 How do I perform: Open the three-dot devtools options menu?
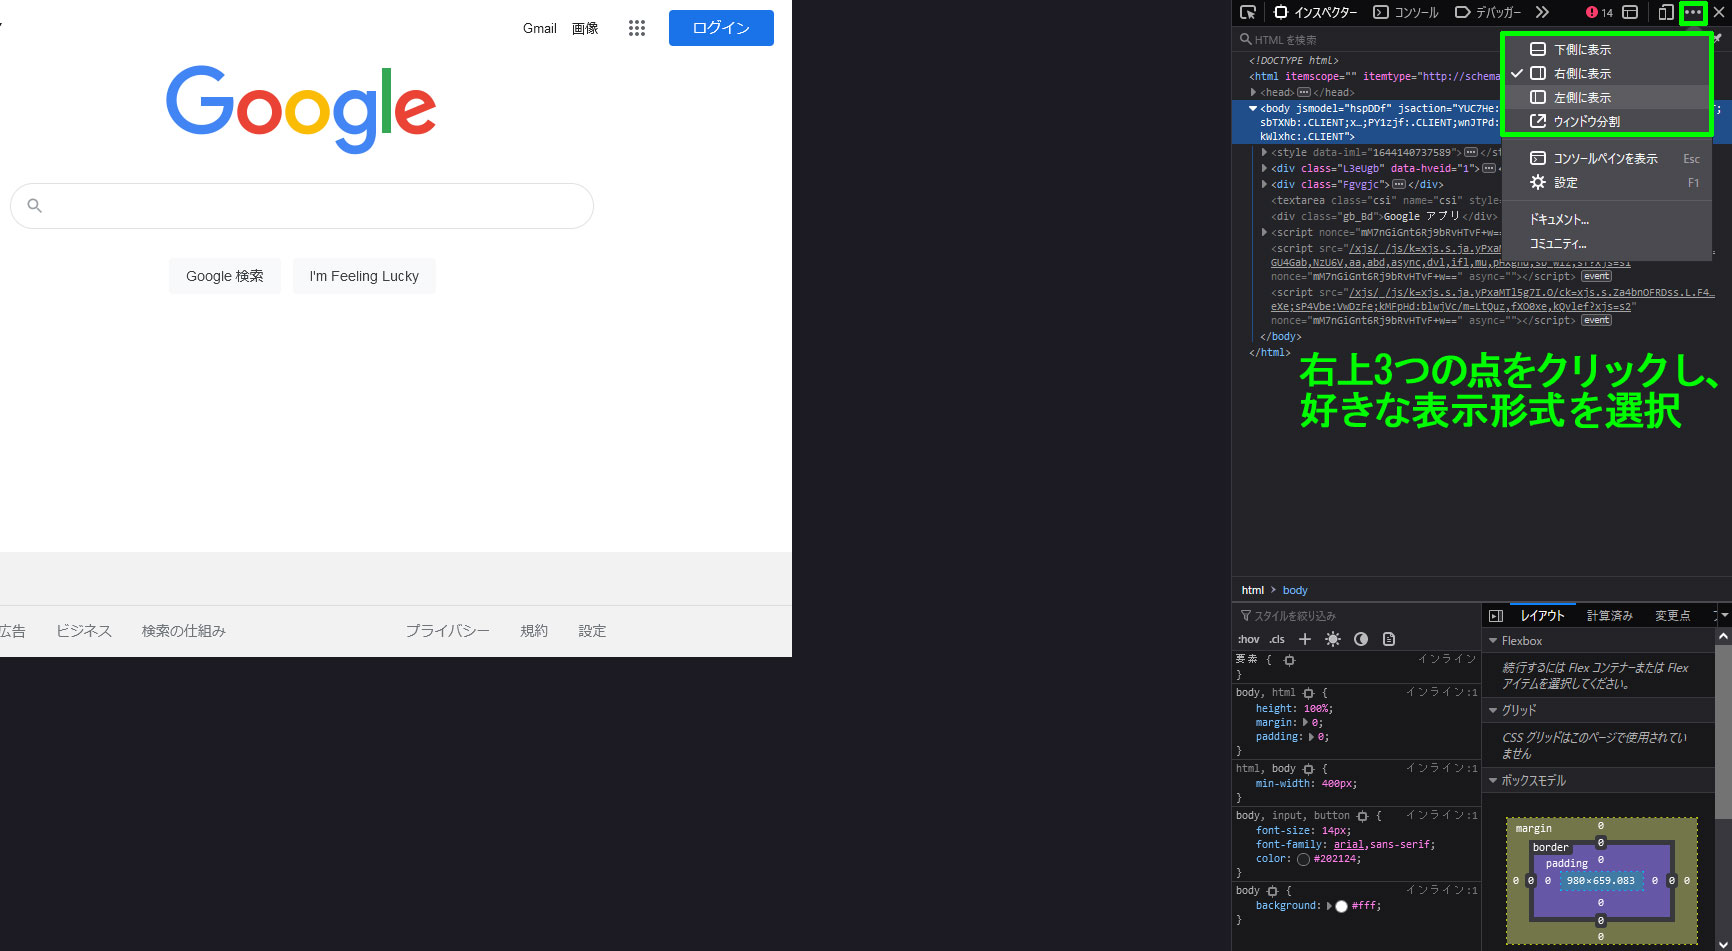(x=1693, y=12)
